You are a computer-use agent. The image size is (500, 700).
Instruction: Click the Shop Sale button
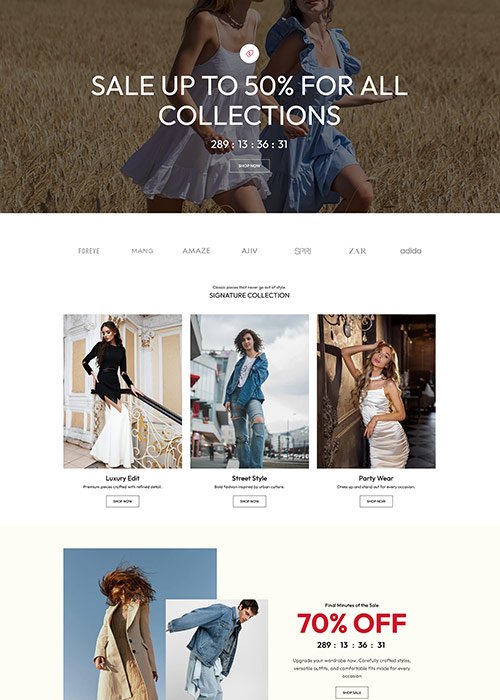352,692
